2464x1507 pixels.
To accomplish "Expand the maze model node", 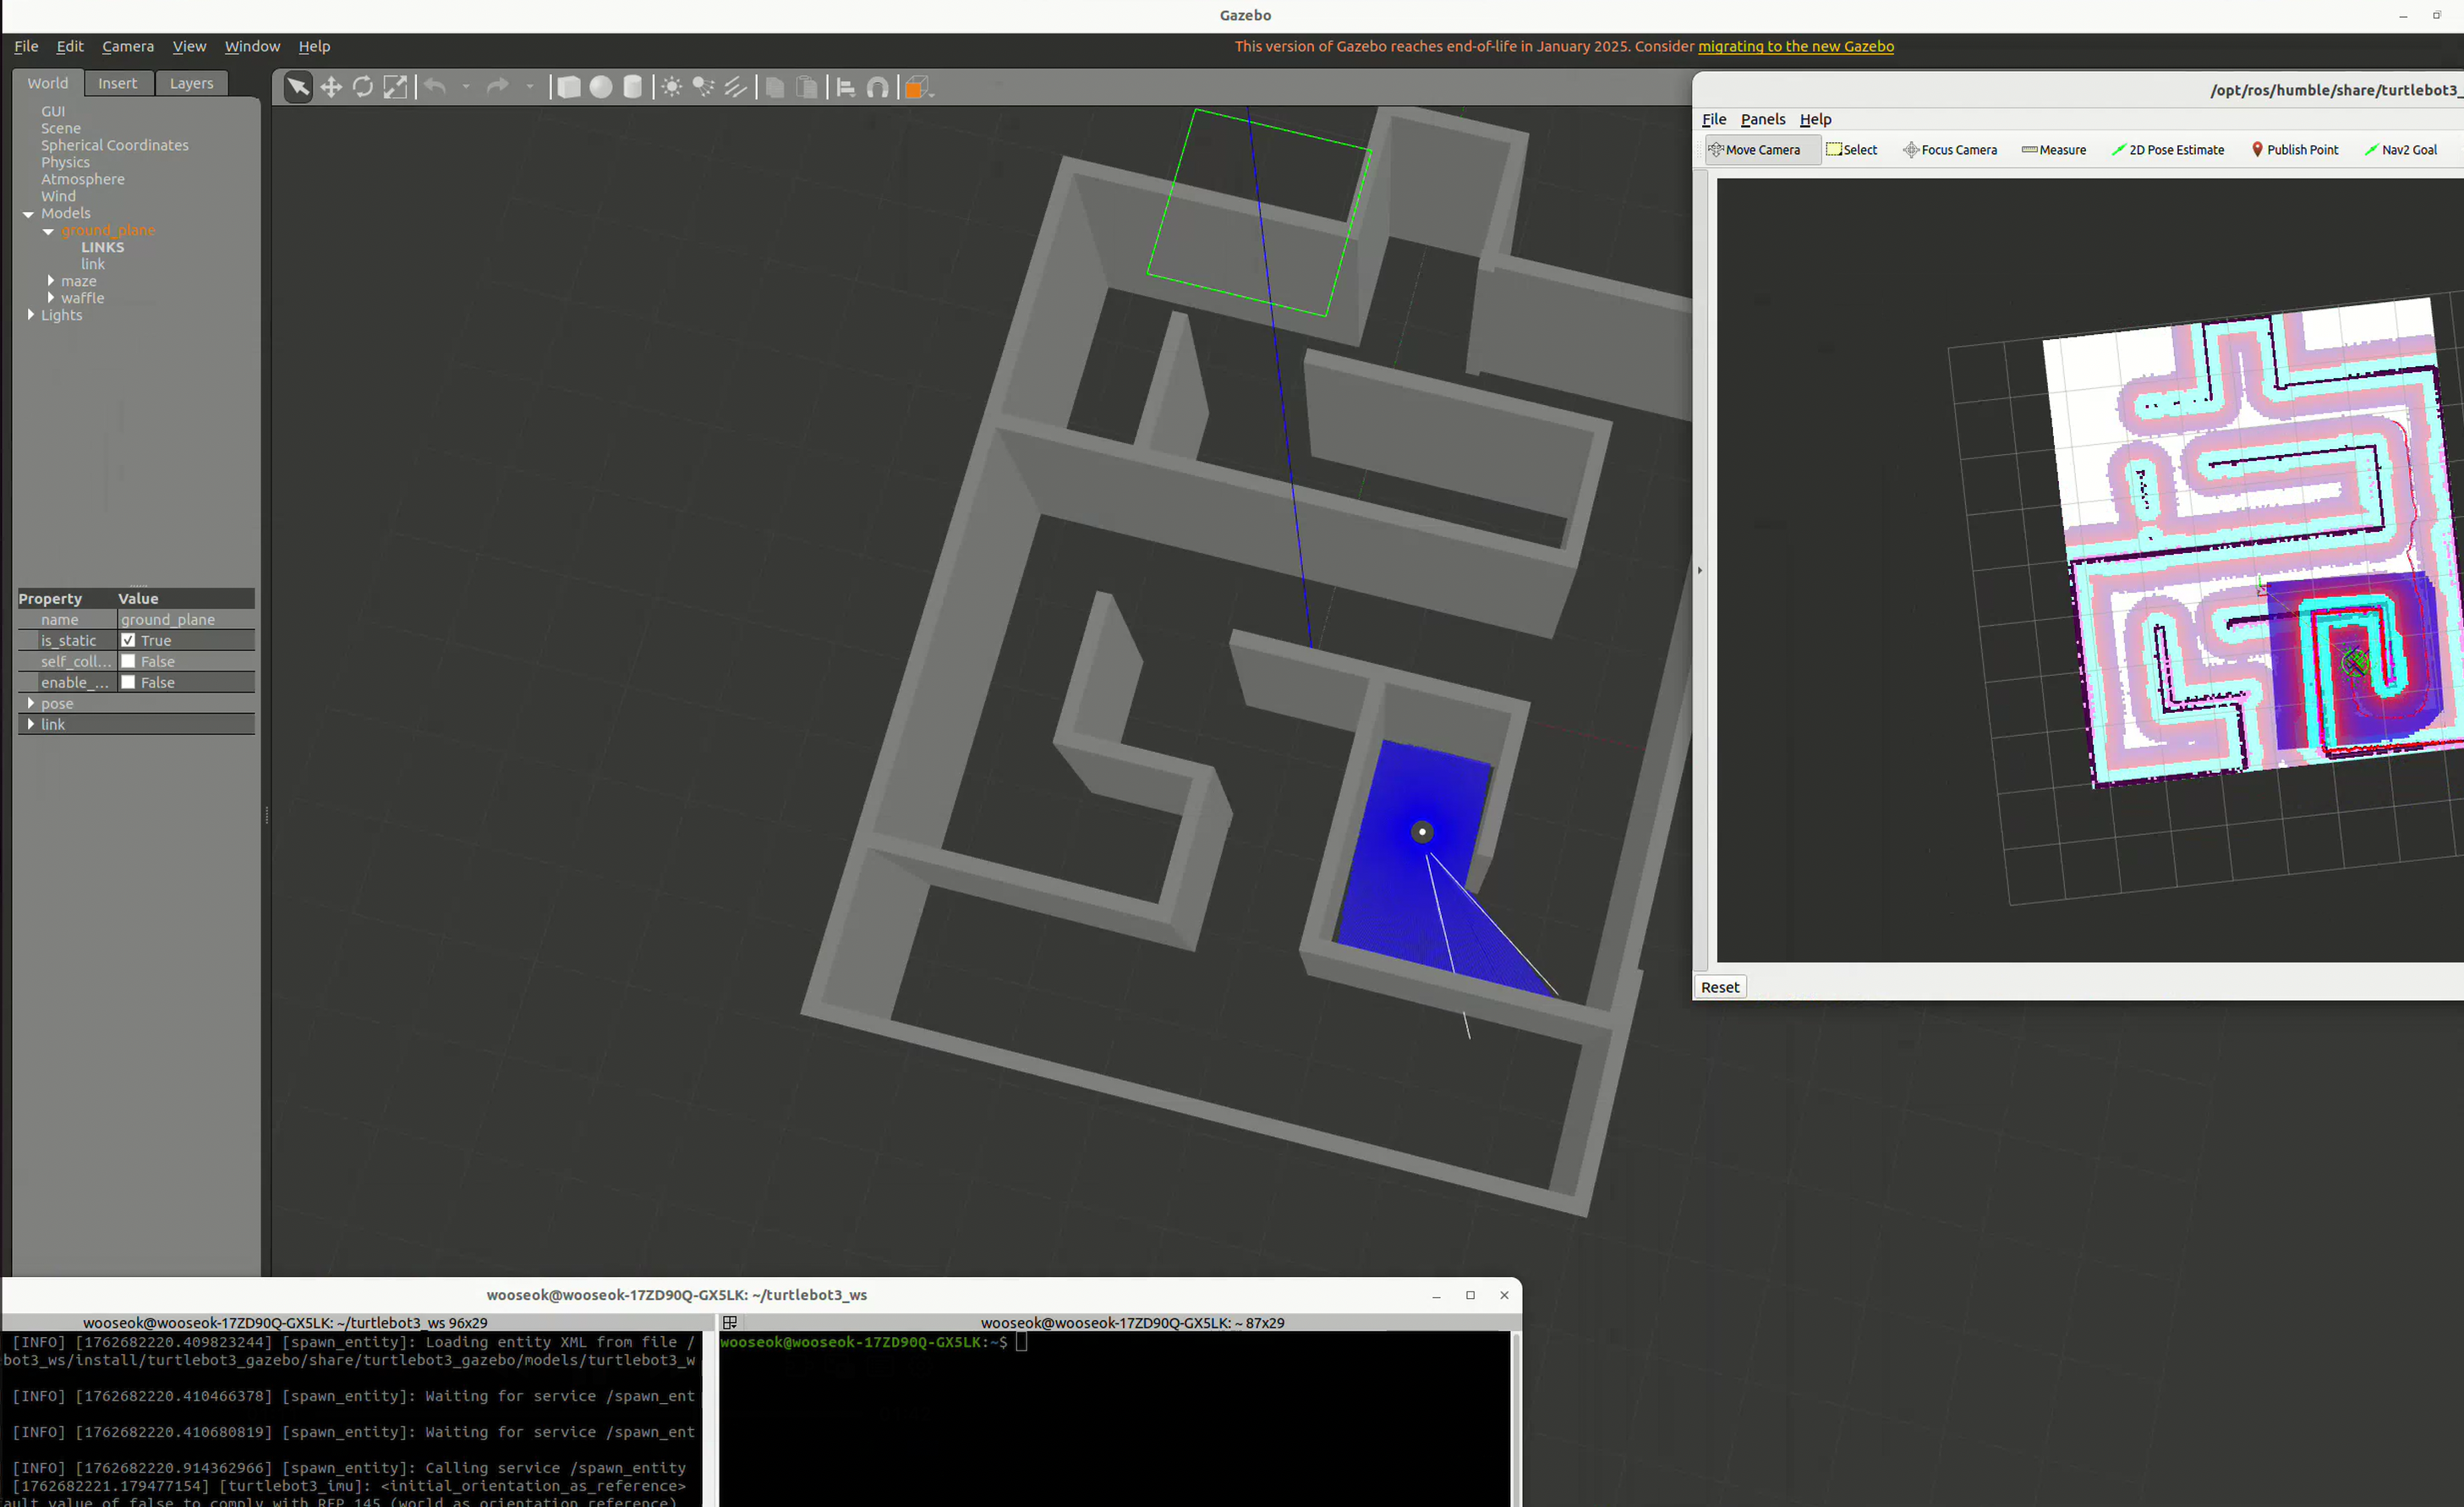I will pyautogui.click(x=51, y=281).
